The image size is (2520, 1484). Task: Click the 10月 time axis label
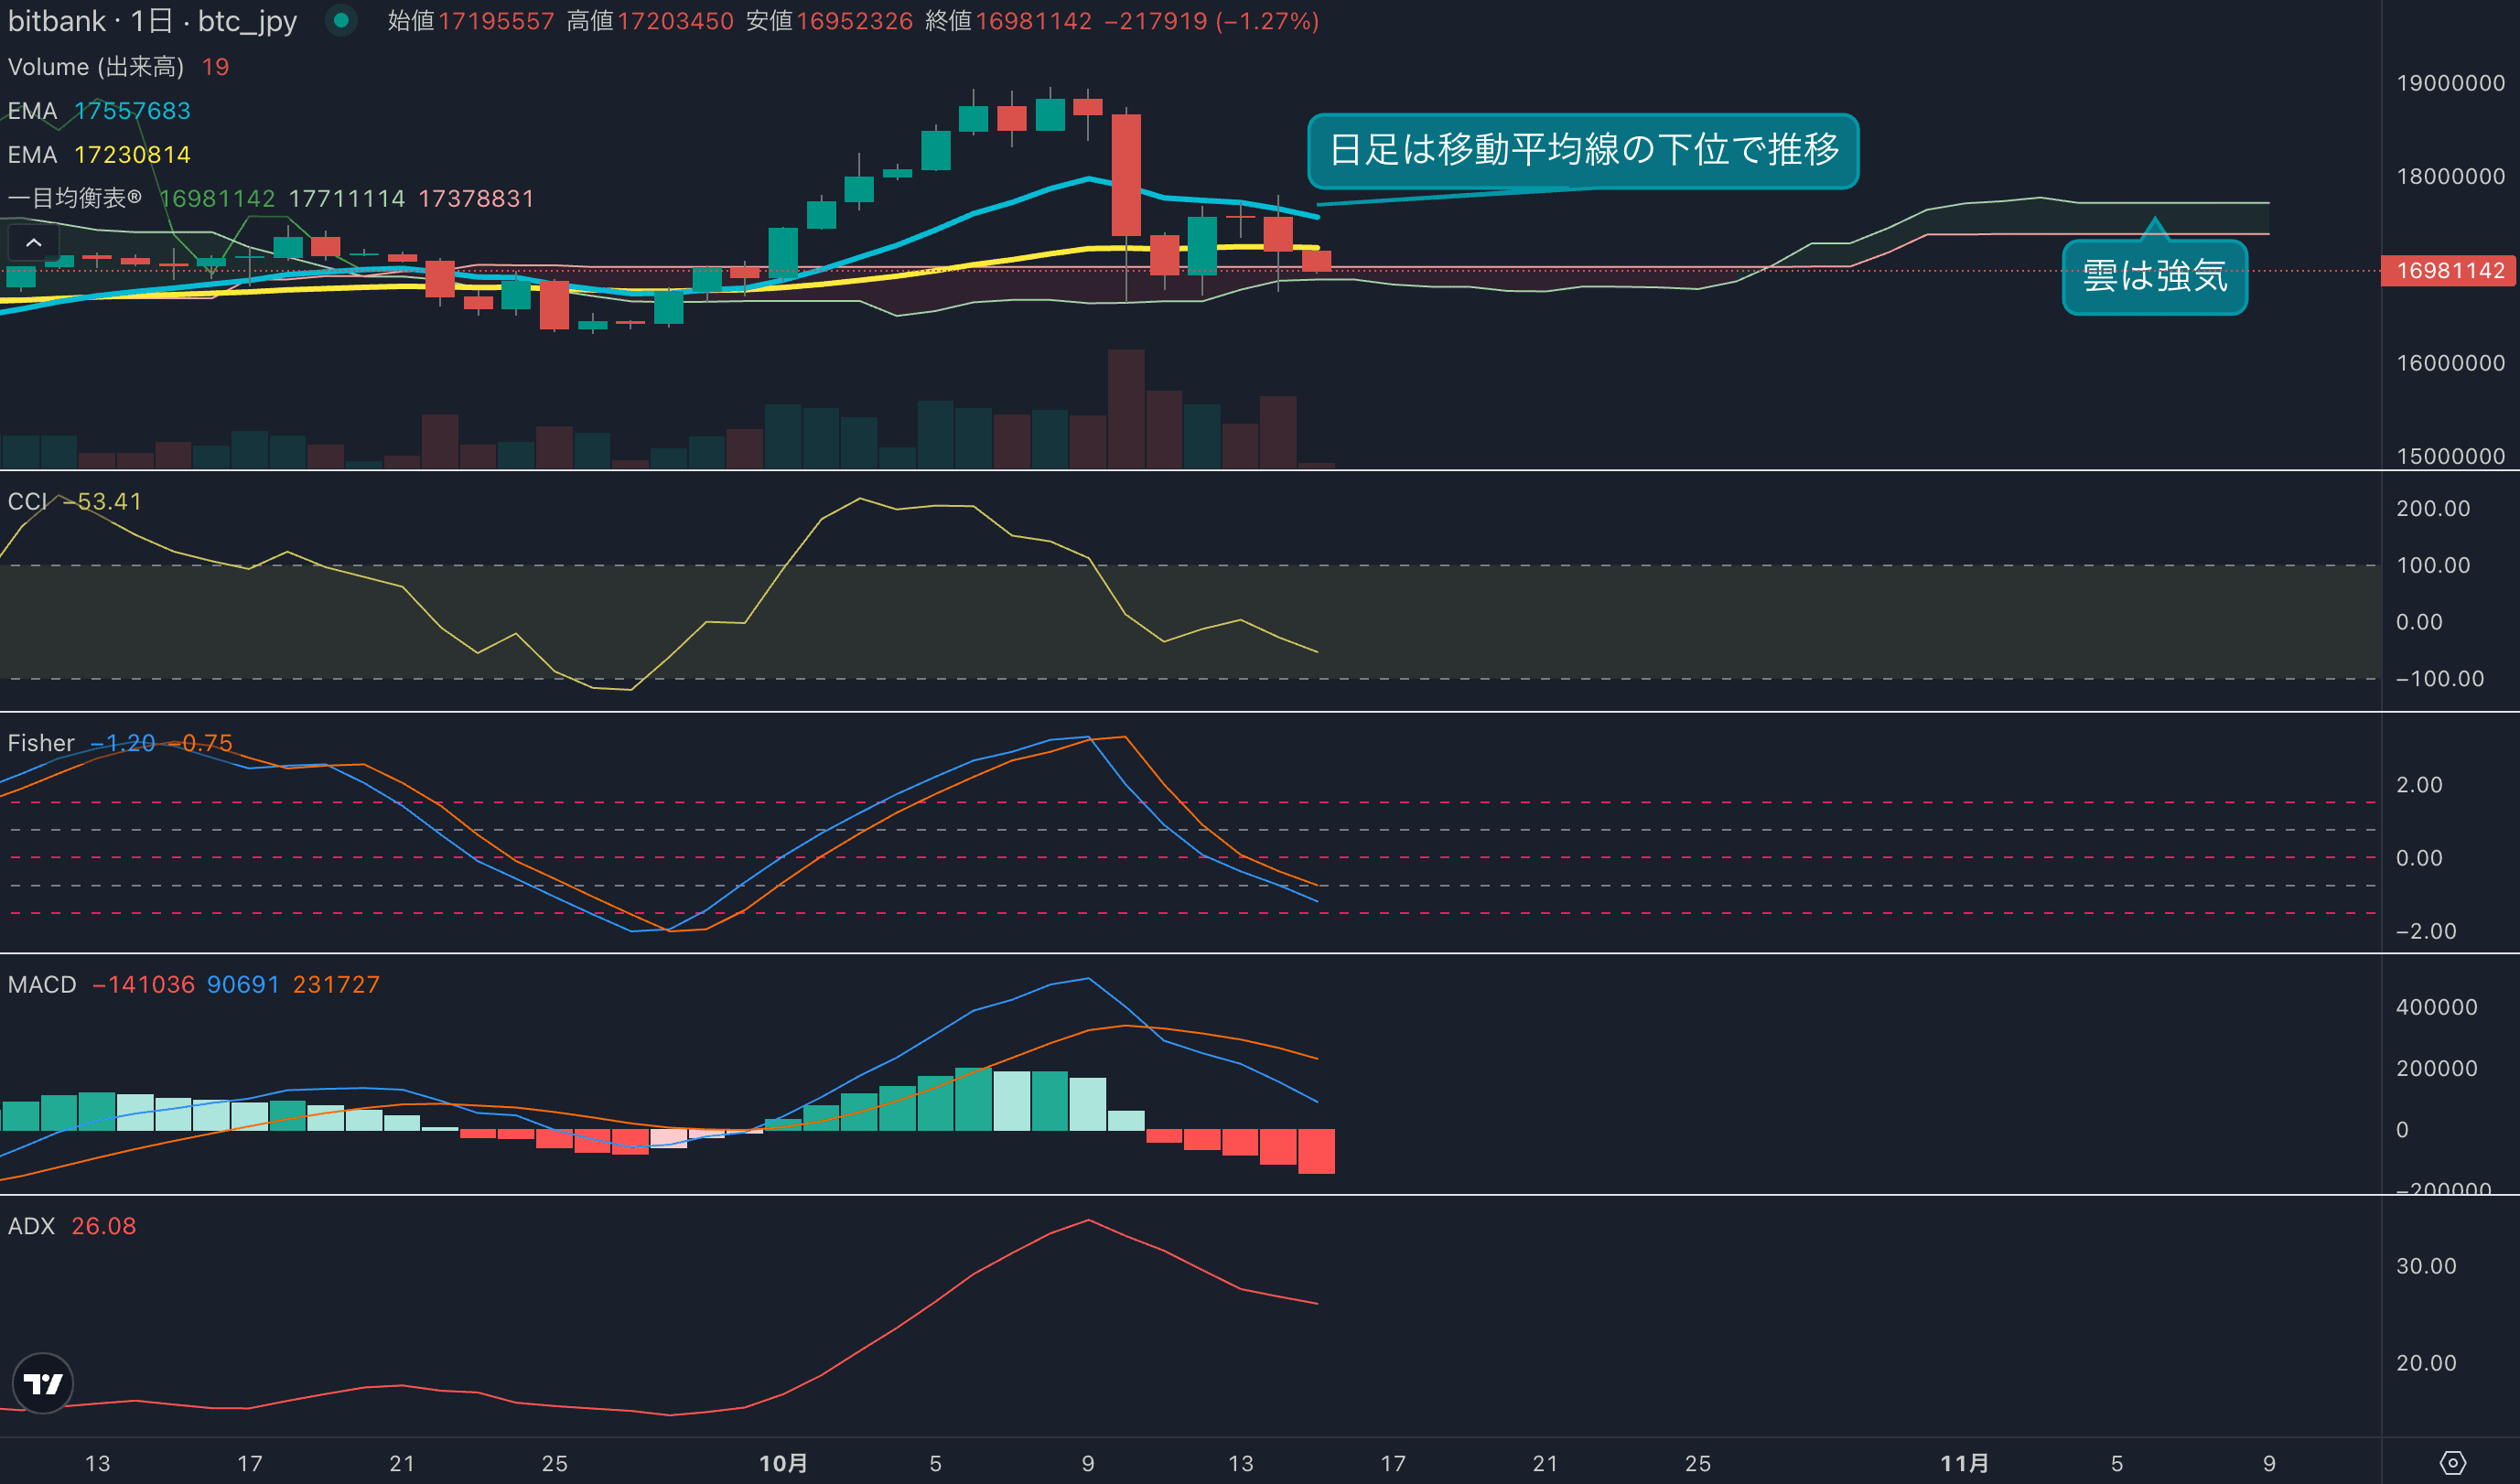point(783,1463)
